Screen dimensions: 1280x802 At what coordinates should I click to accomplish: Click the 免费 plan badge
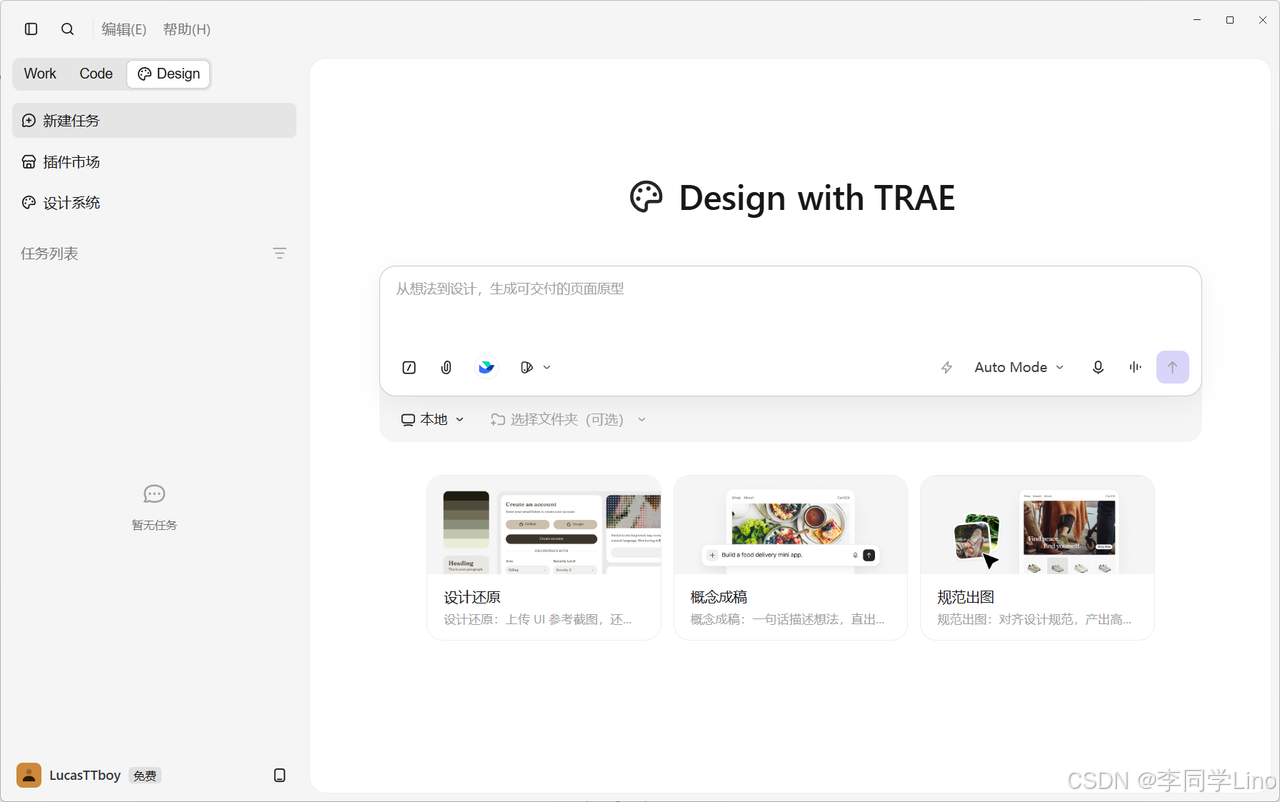coord(145,775)
